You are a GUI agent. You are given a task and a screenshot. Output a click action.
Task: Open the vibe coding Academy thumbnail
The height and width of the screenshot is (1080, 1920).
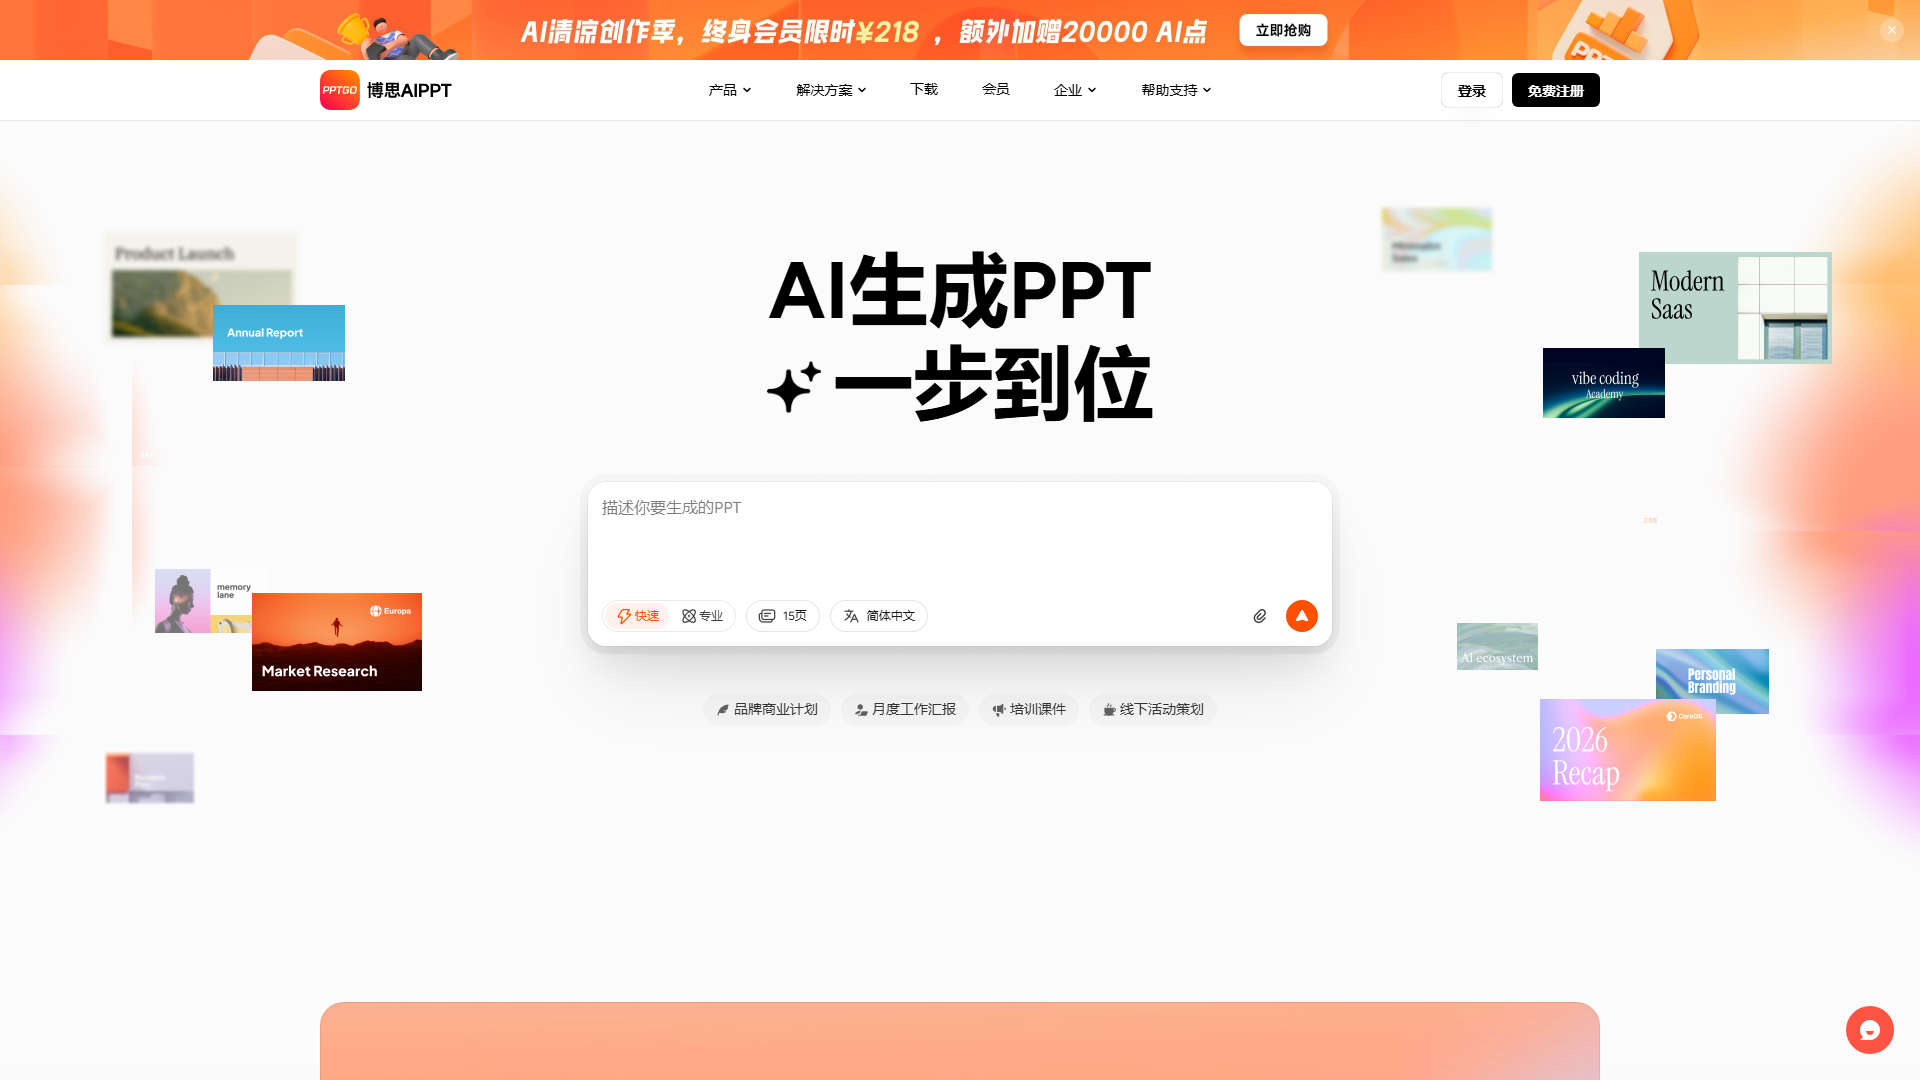[x=1604, y=383]
